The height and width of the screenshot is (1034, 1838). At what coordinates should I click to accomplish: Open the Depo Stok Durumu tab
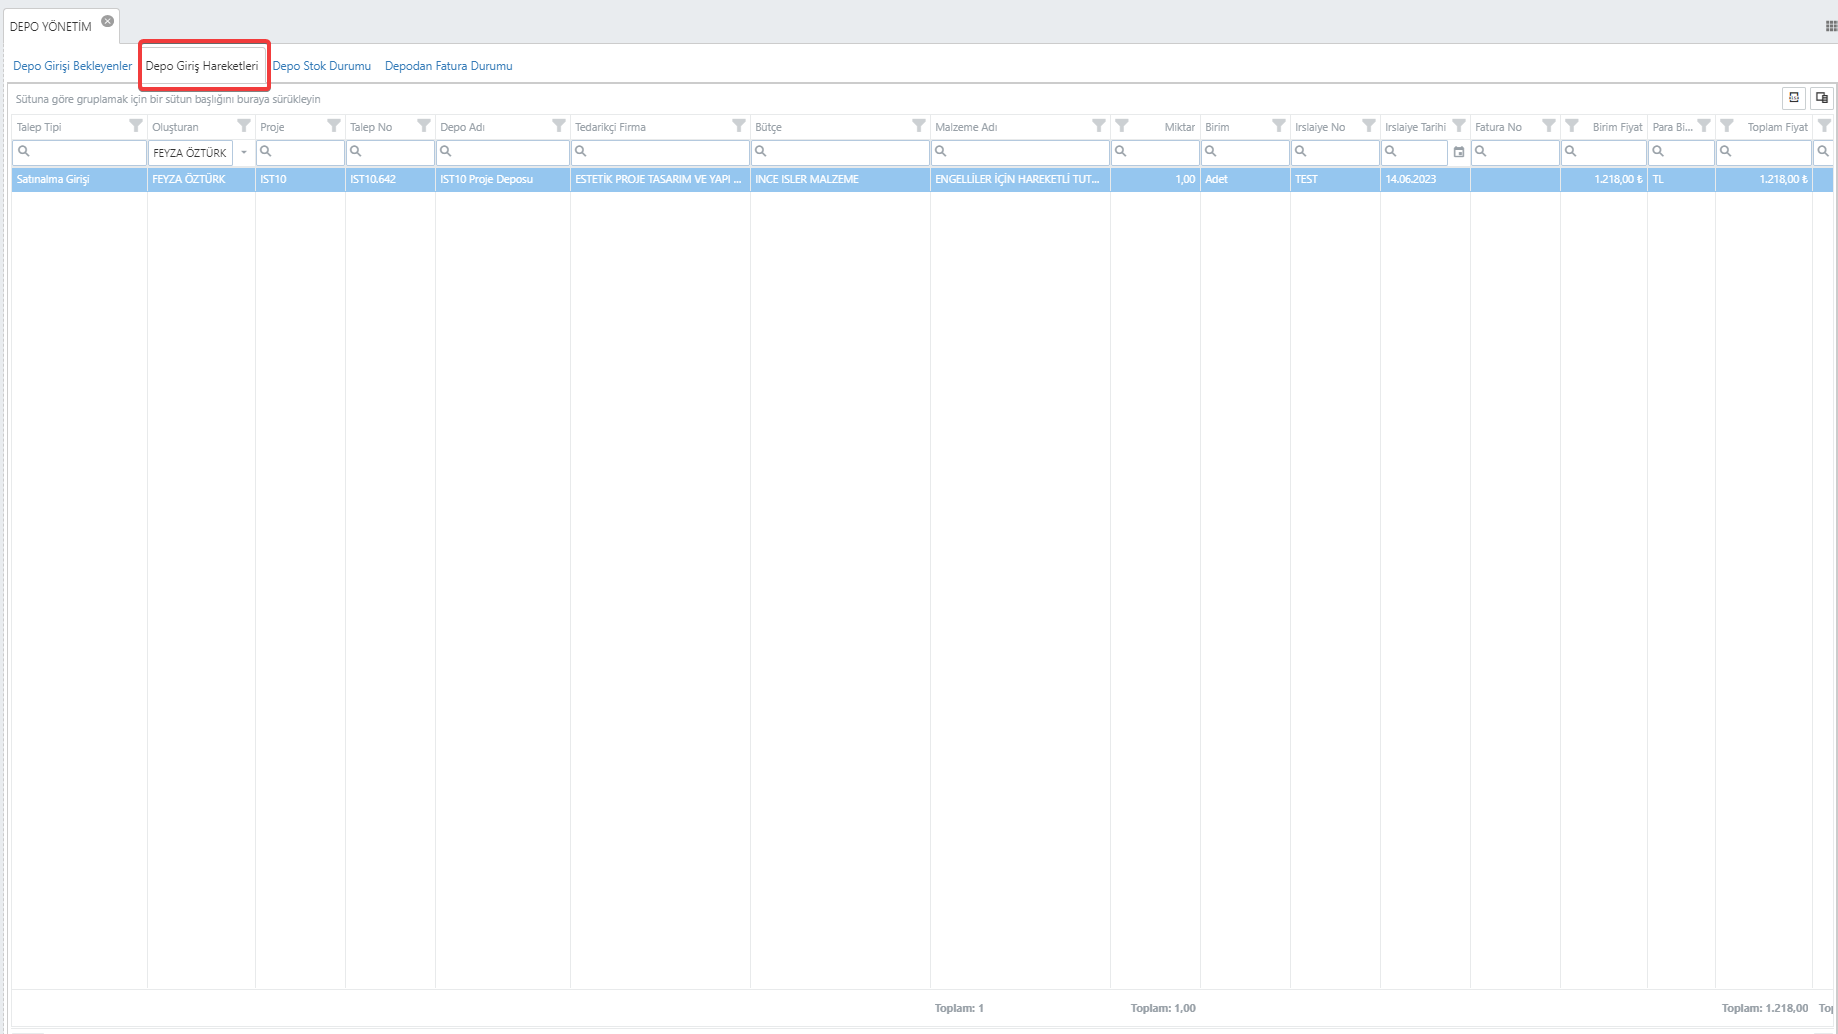click(321, 66)
